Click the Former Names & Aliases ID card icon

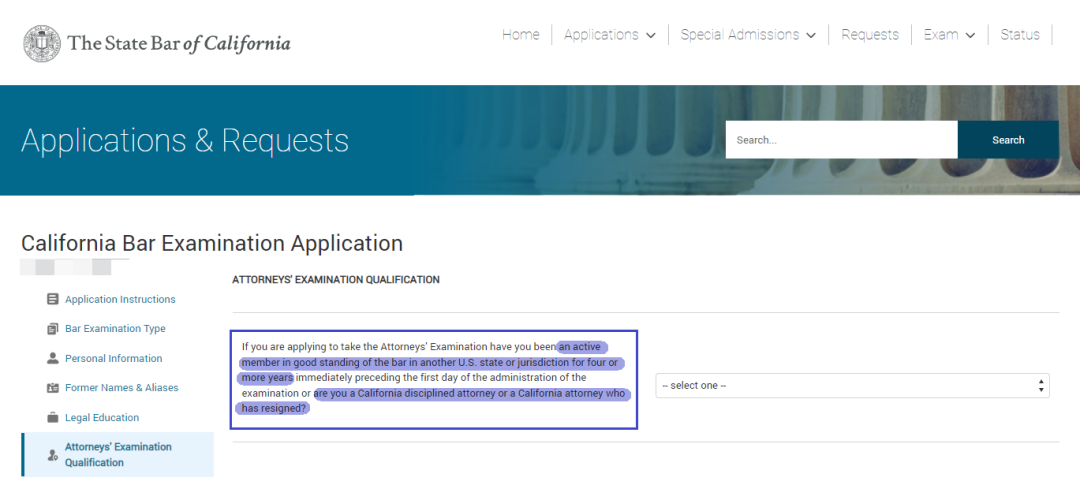click(52, 388)
